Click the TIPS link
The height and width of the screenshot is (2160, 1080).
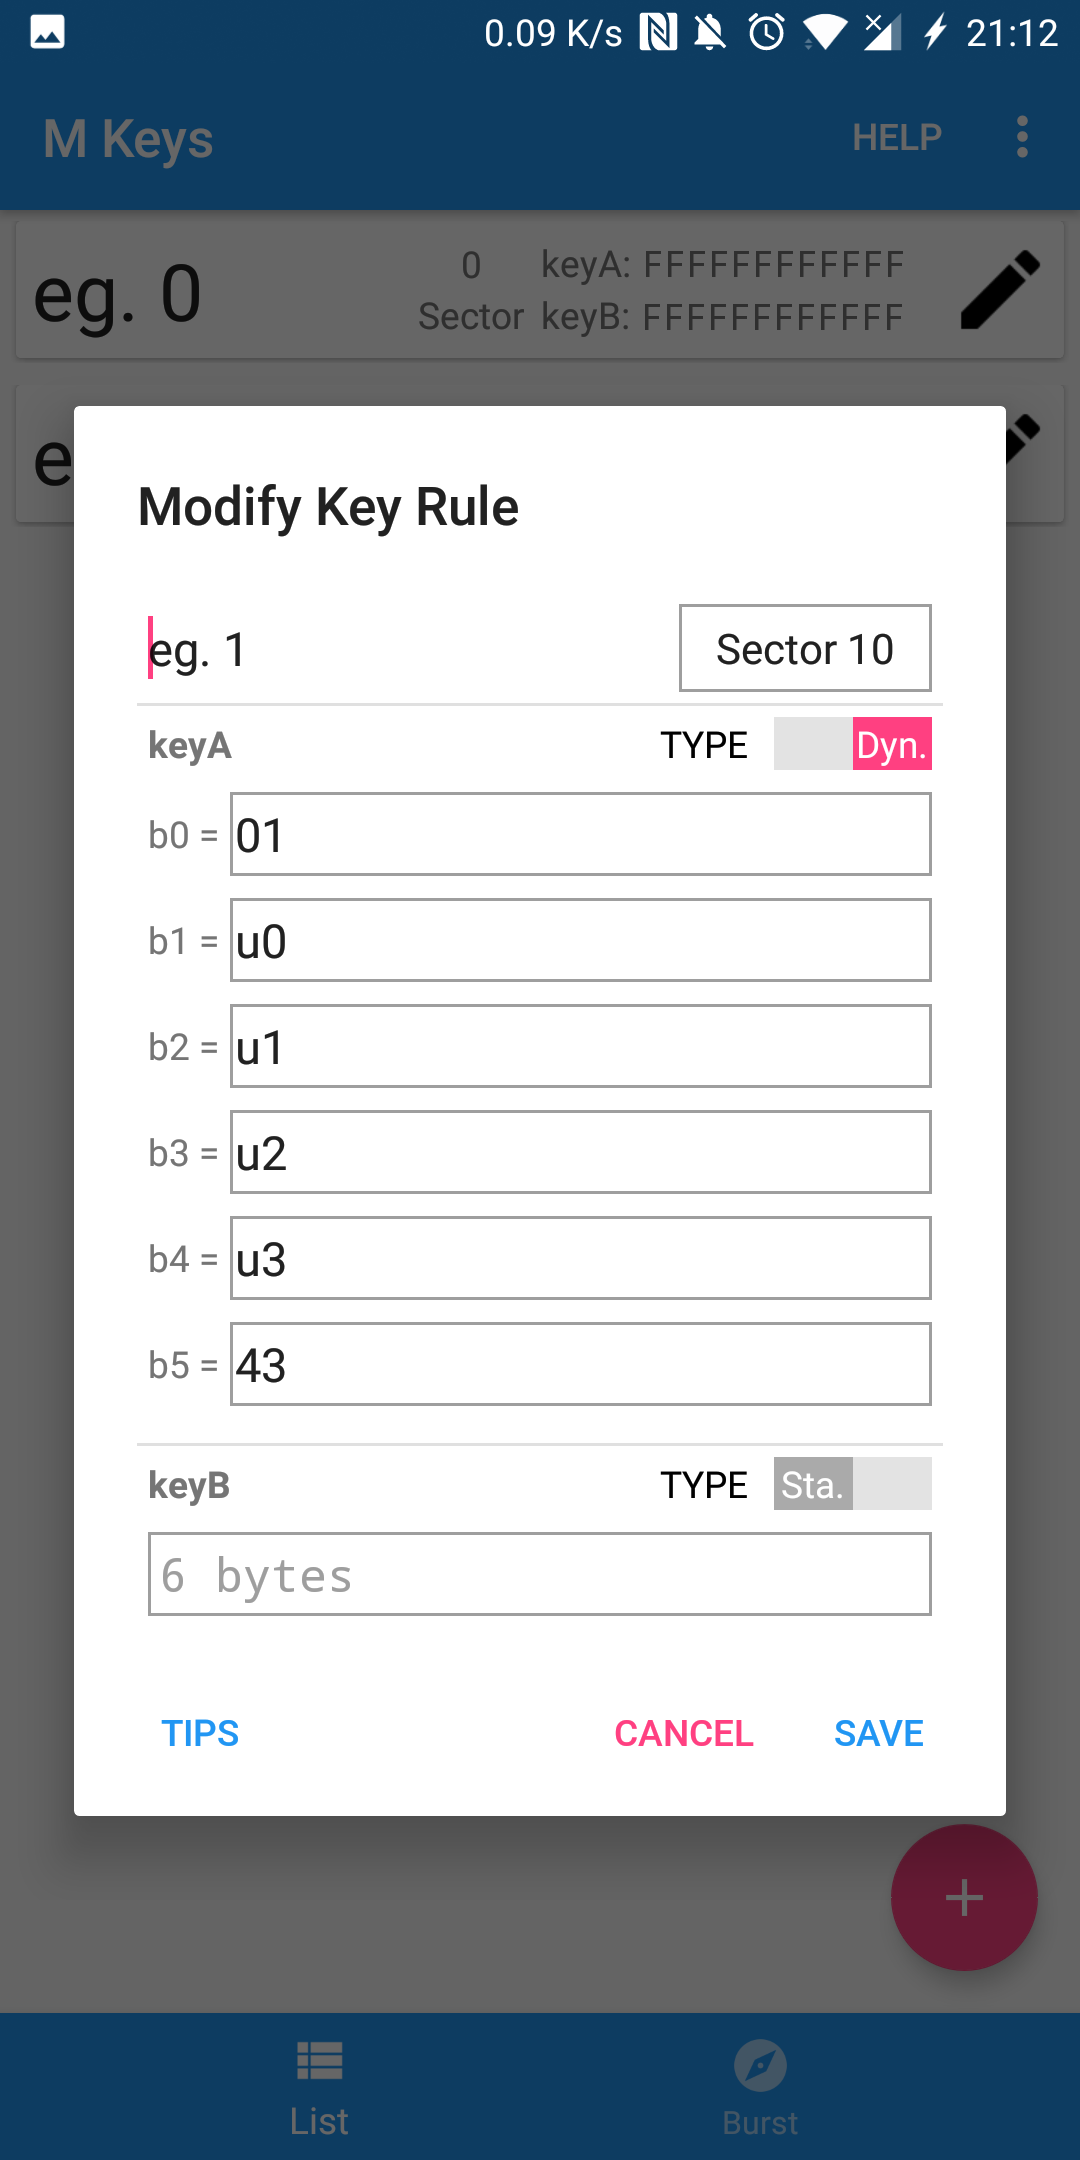[x=200, y=1733]
